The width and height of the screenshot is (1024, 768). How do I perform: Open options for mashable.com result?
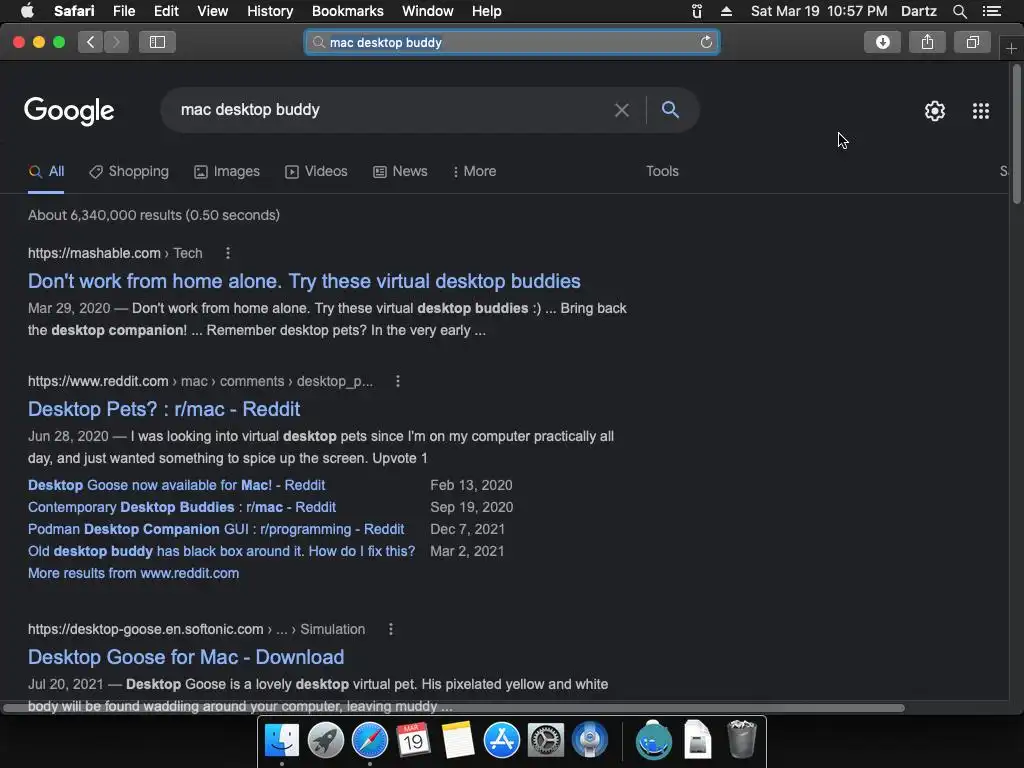(x=228, y=253)
